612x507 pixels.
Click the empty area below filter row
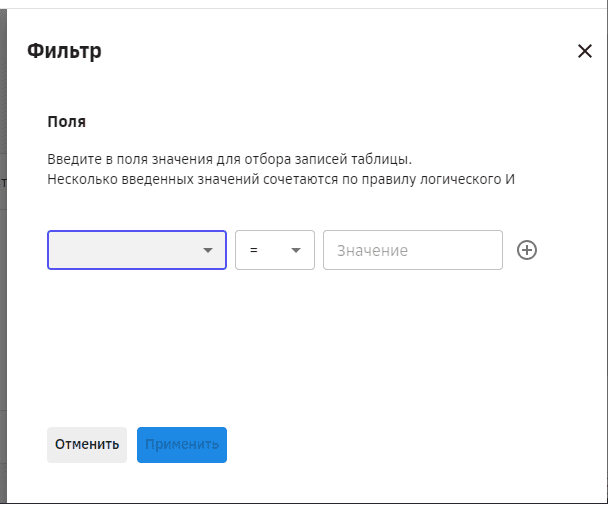click(300, 340)
